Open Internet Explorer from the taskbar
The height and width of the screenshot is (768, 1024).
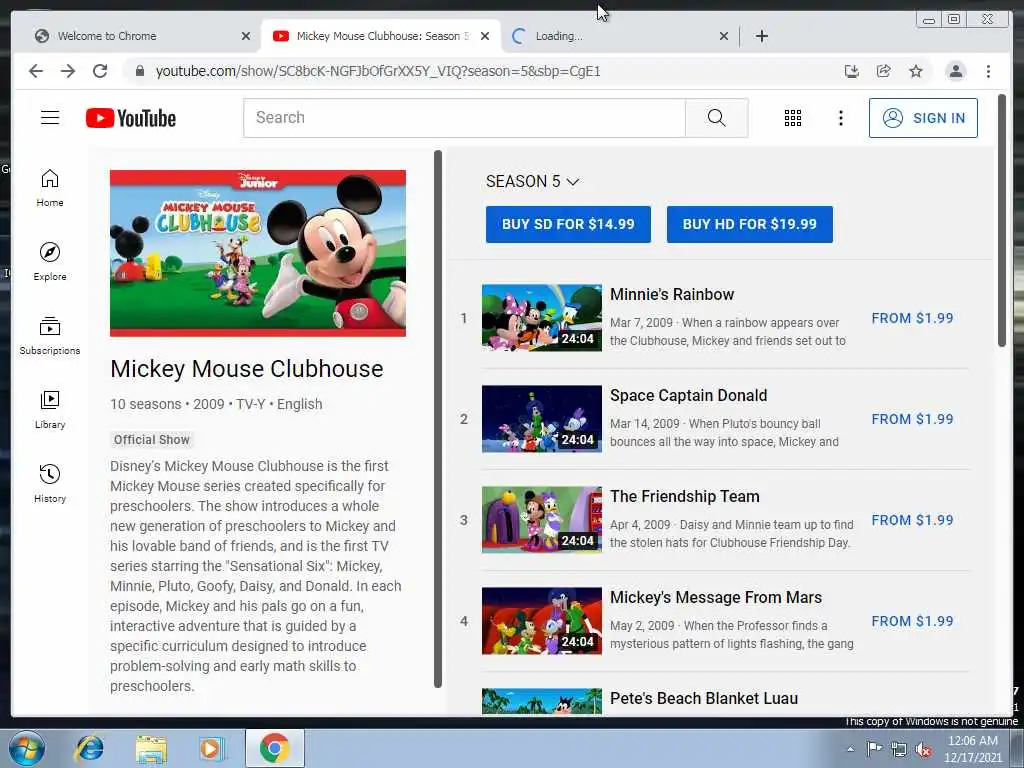[89, 748]
